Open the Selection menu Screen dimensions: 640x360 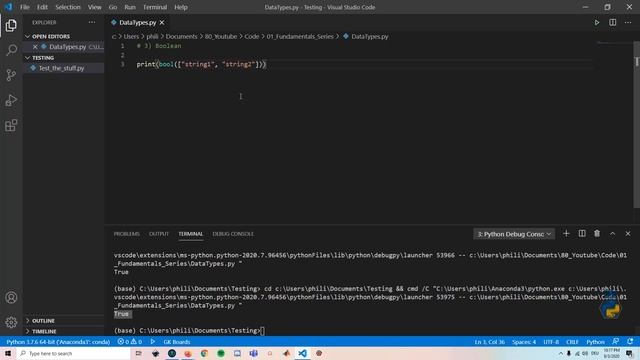(x=68, y=7)
